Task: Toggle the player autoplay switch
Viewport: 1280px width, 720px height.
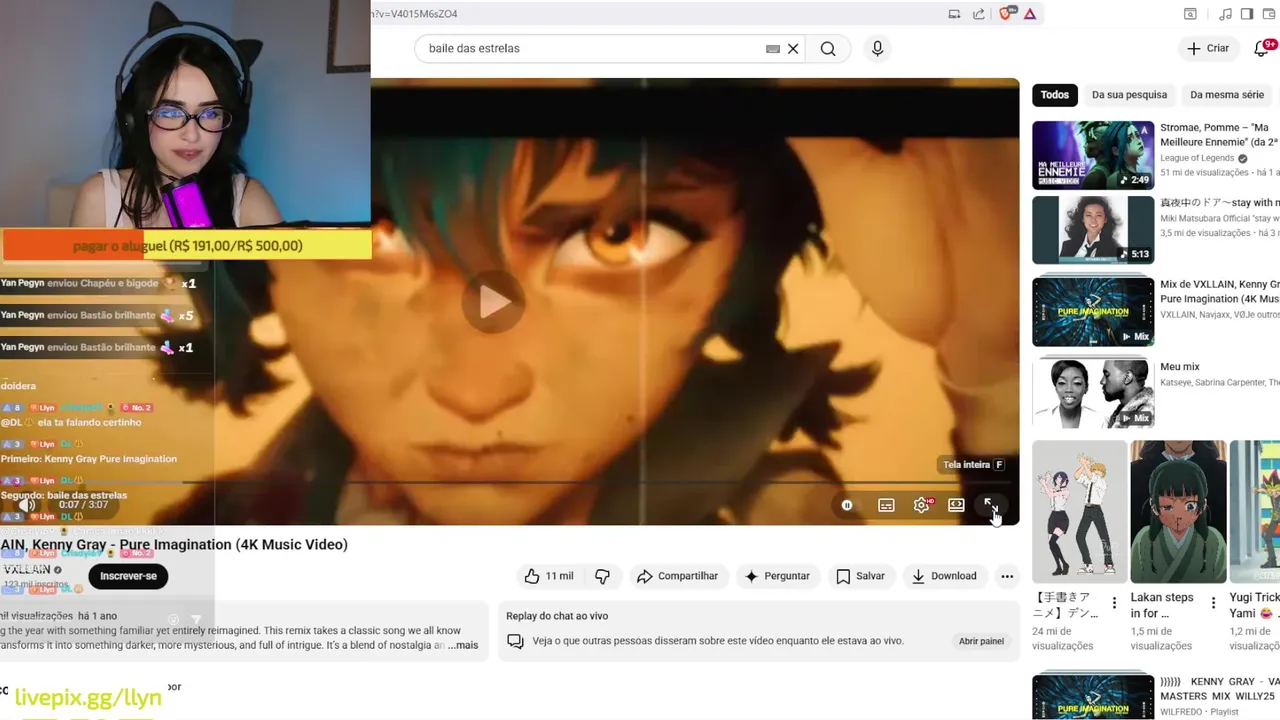Action: tap(847, 505)
